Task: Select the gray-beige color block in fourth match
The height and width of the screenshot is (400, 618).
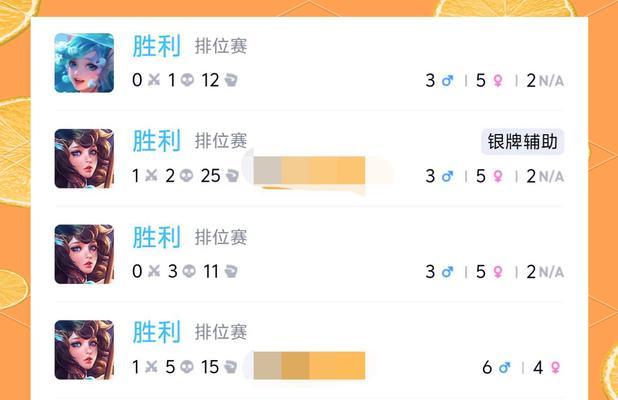Action: 268,365
